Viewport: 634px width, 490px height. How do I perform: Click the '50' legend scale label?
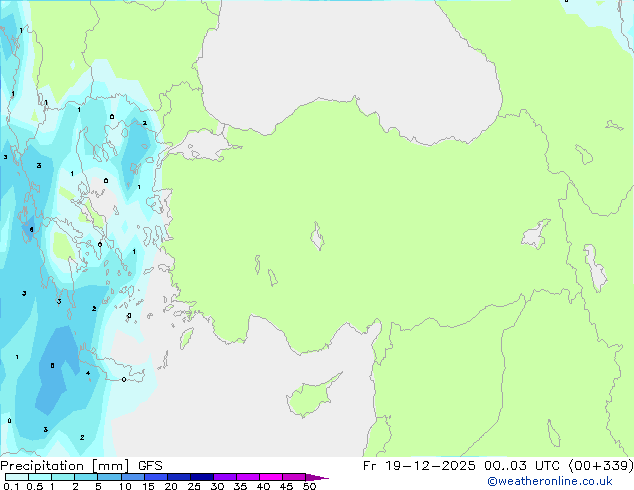309,486
